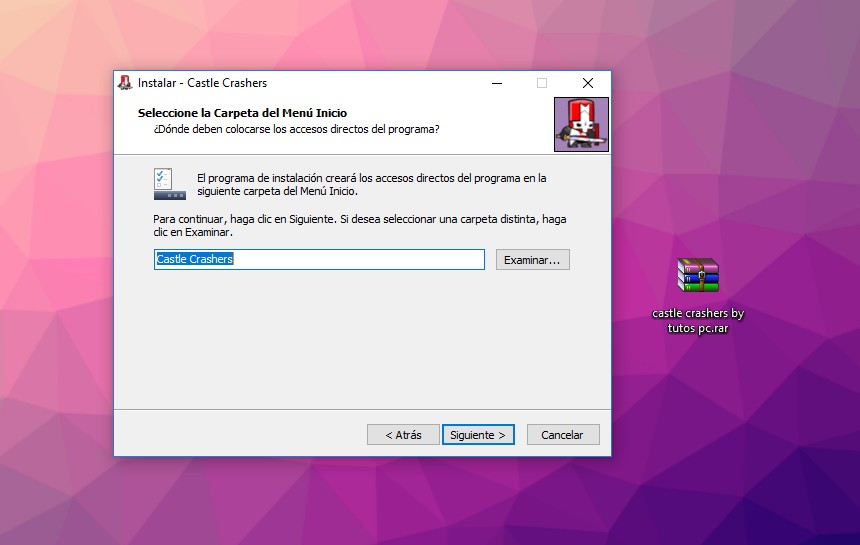
Task: Minimize the Castle Crashers installer window
Action: [496, 83]
